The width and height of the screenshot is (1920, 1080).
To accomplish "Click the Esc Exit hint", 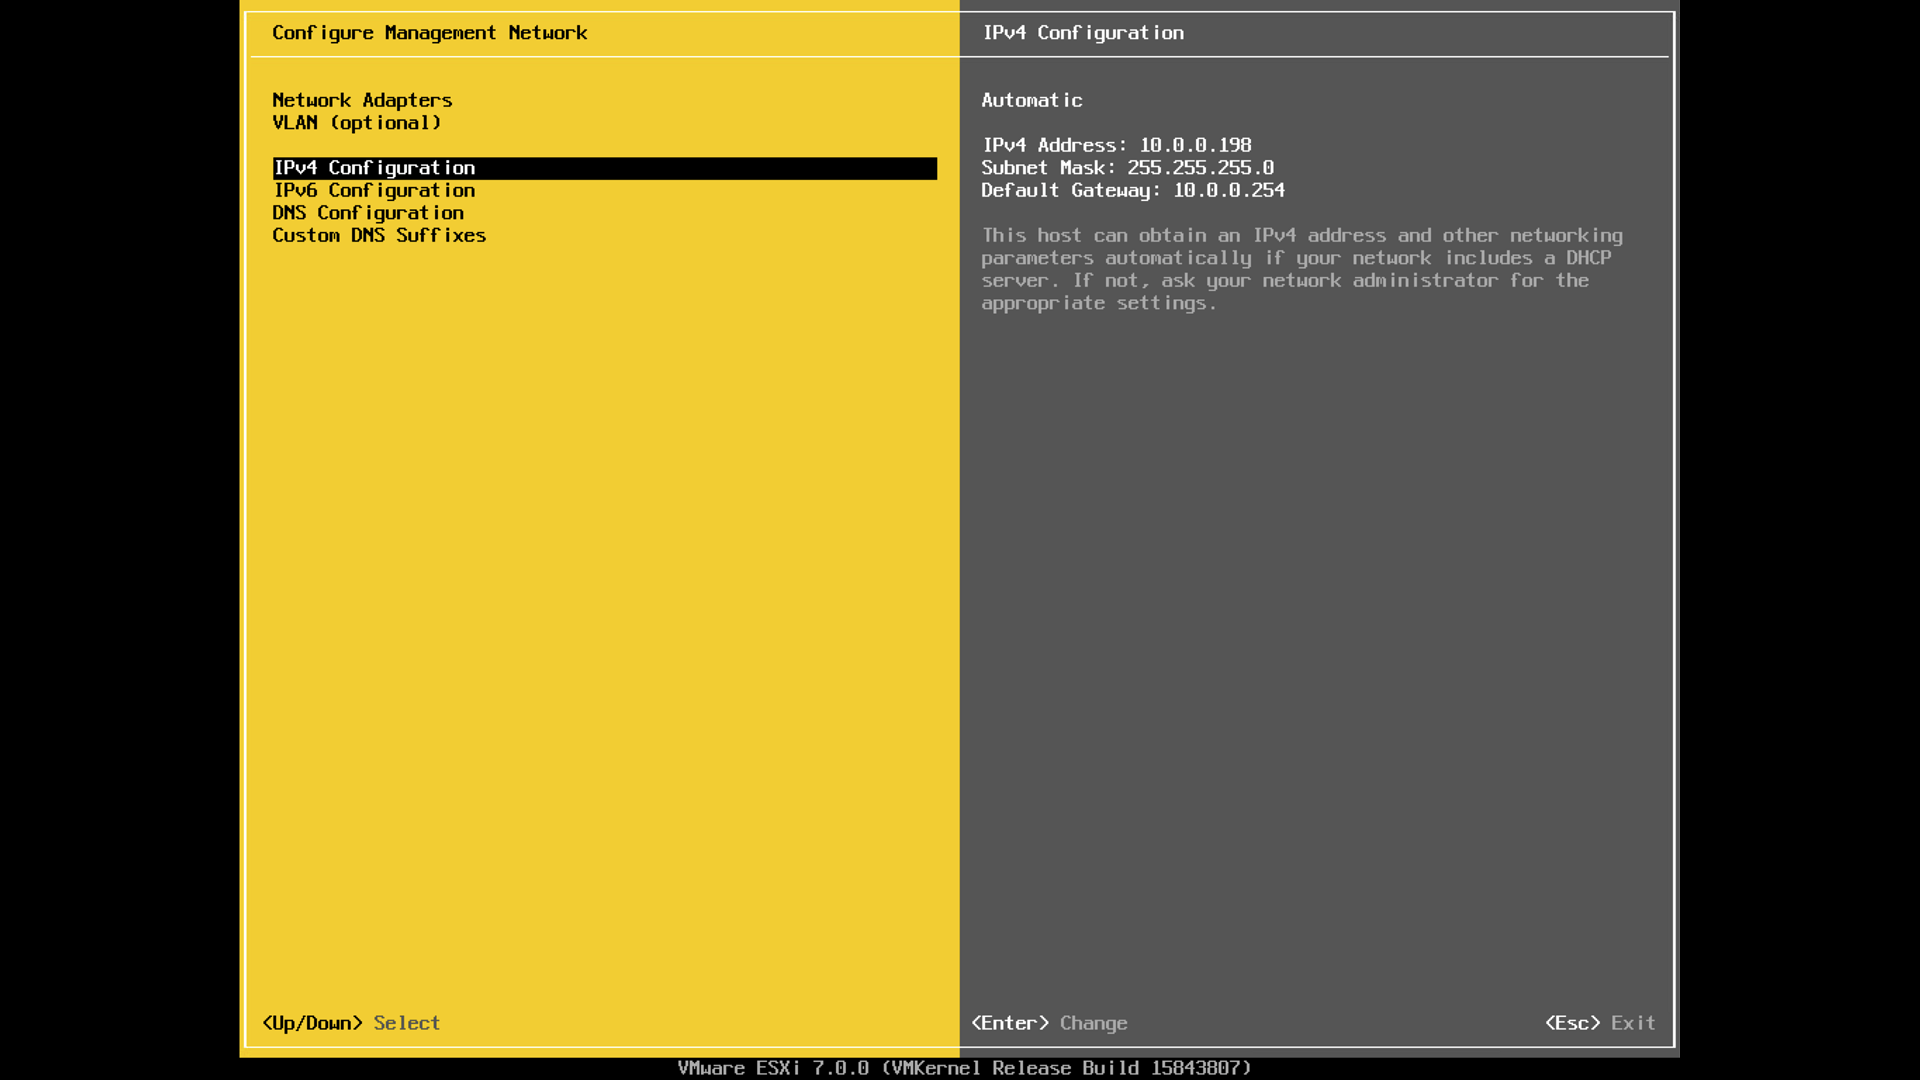I will pyautogui.click(x=1600, y=1023).
